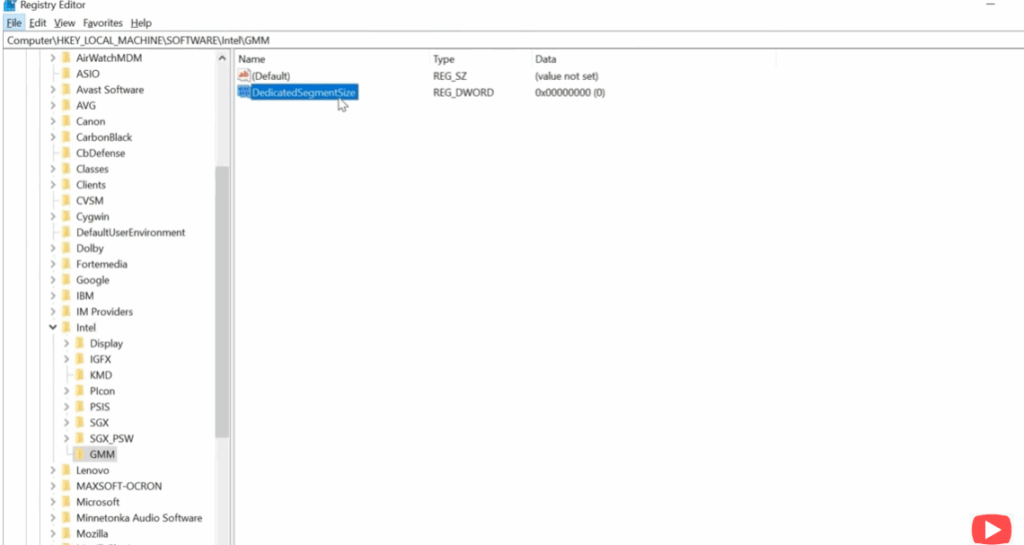Click the DedicatedSegmentSize DWORD value icon

[x=244, y=92]
